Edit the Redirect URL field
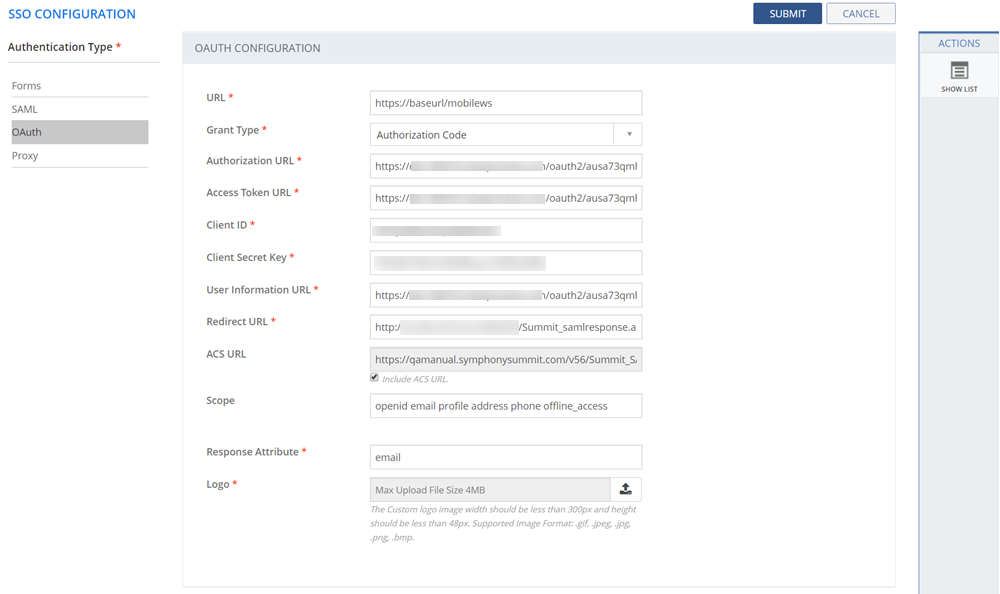This screenshot has width=1000, height=594. coord(505,327)
